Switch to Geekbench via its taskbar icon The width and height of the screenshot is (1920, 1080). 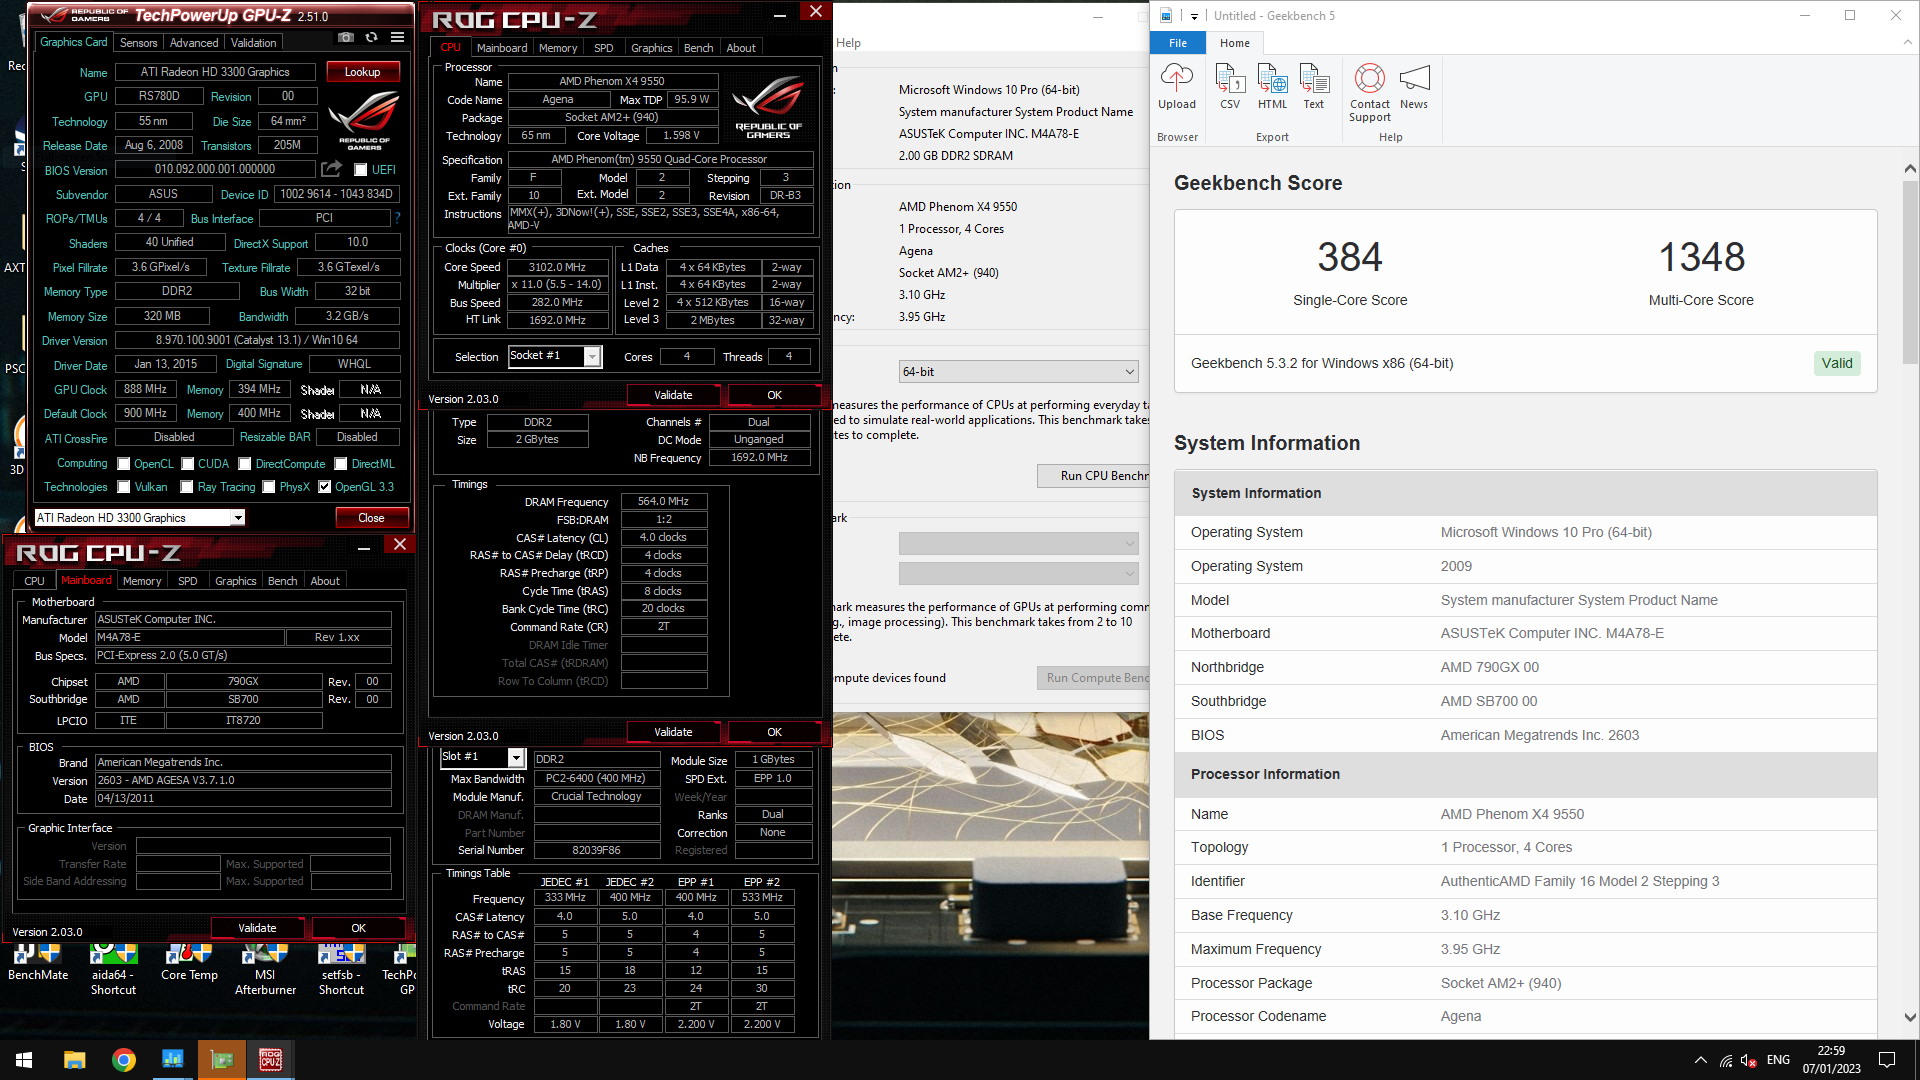click(173, 1060)
